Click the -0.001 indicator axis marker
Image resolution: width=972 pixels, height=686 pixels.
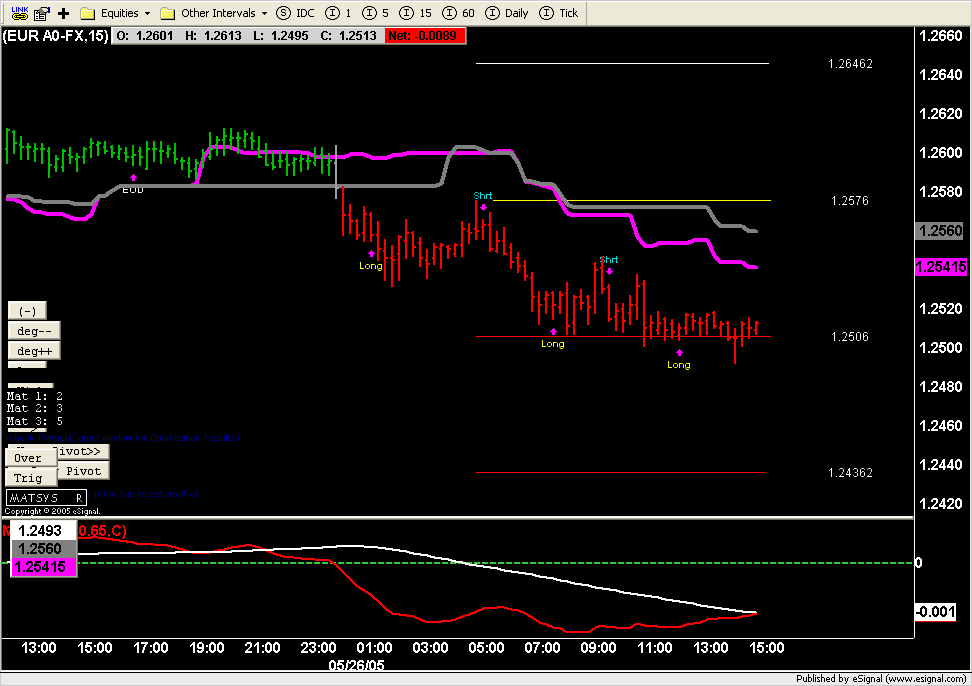coord(935,612)
